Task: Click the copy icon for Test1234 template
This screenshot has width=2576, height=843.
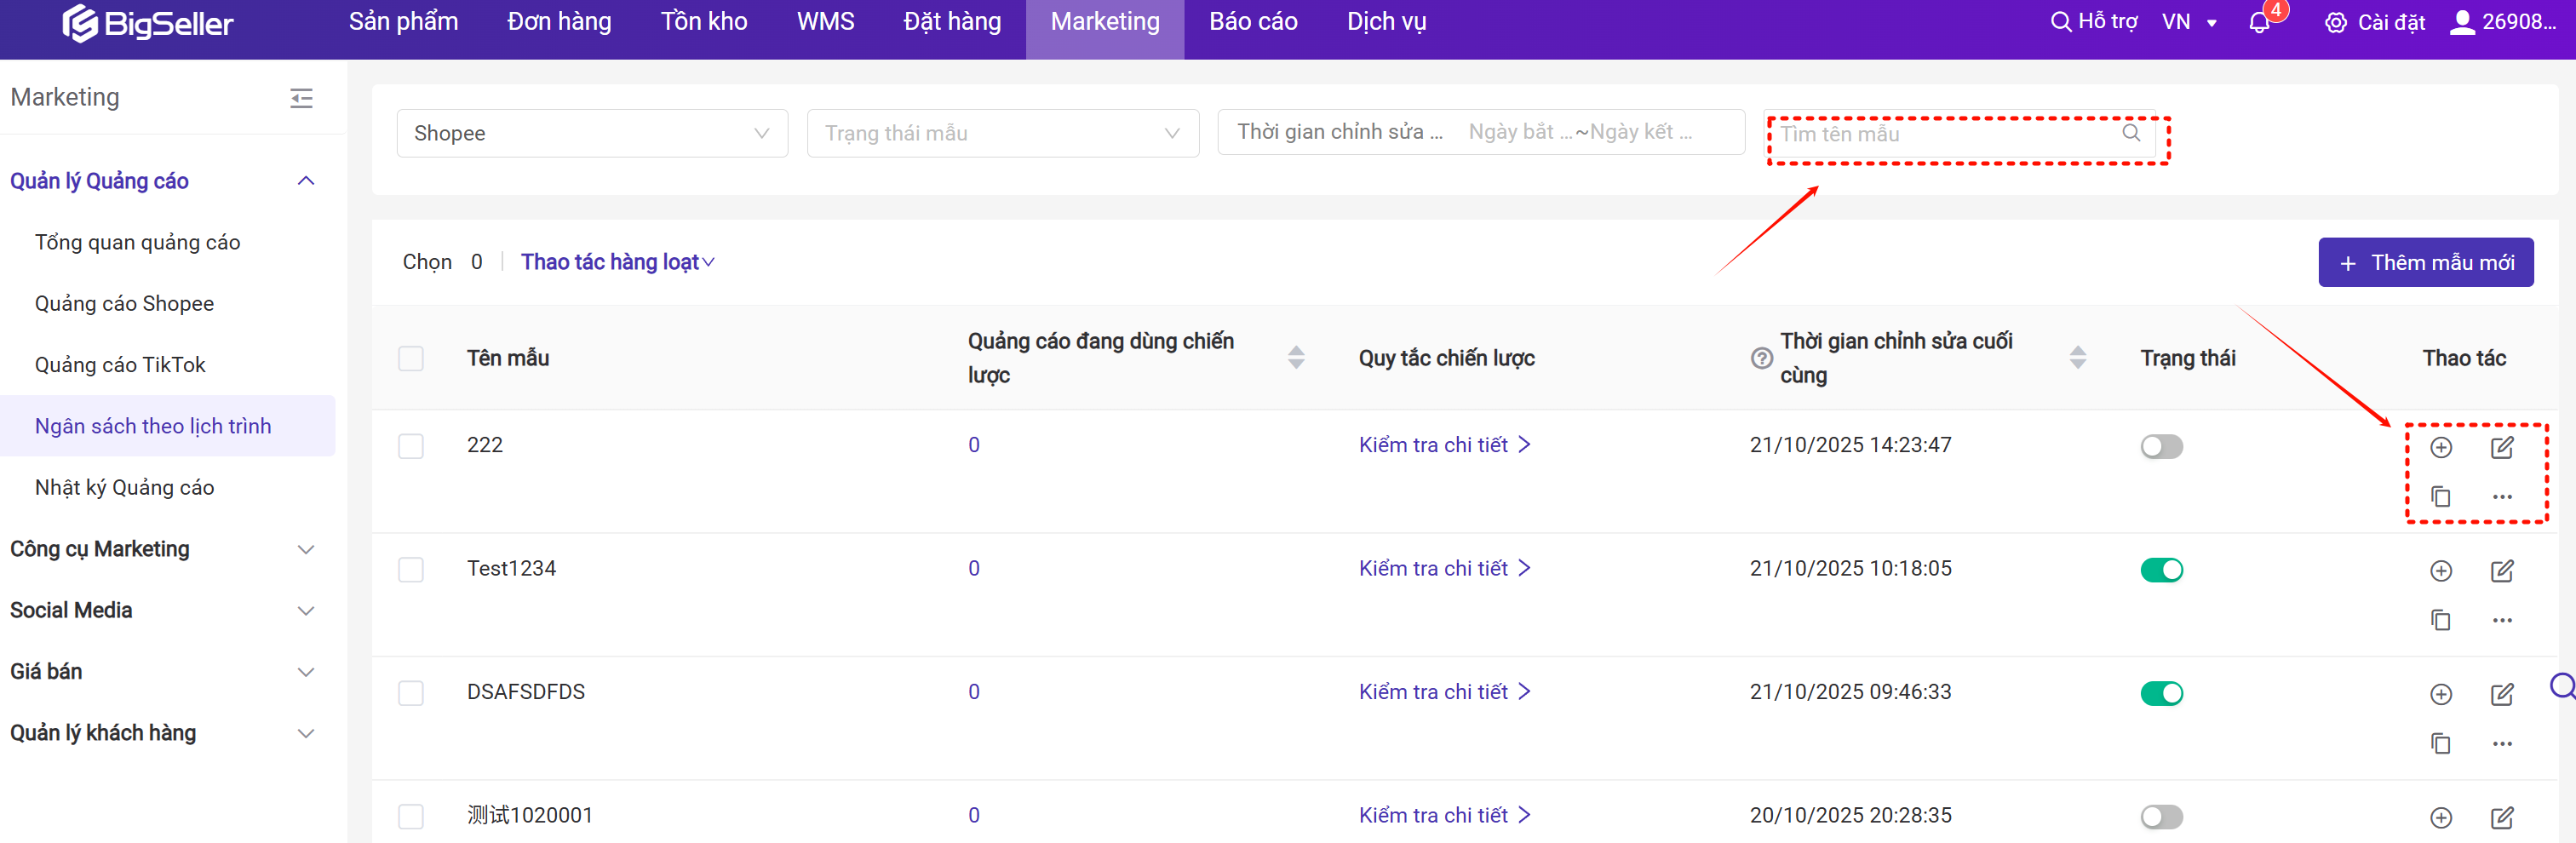Action: 2440,620
